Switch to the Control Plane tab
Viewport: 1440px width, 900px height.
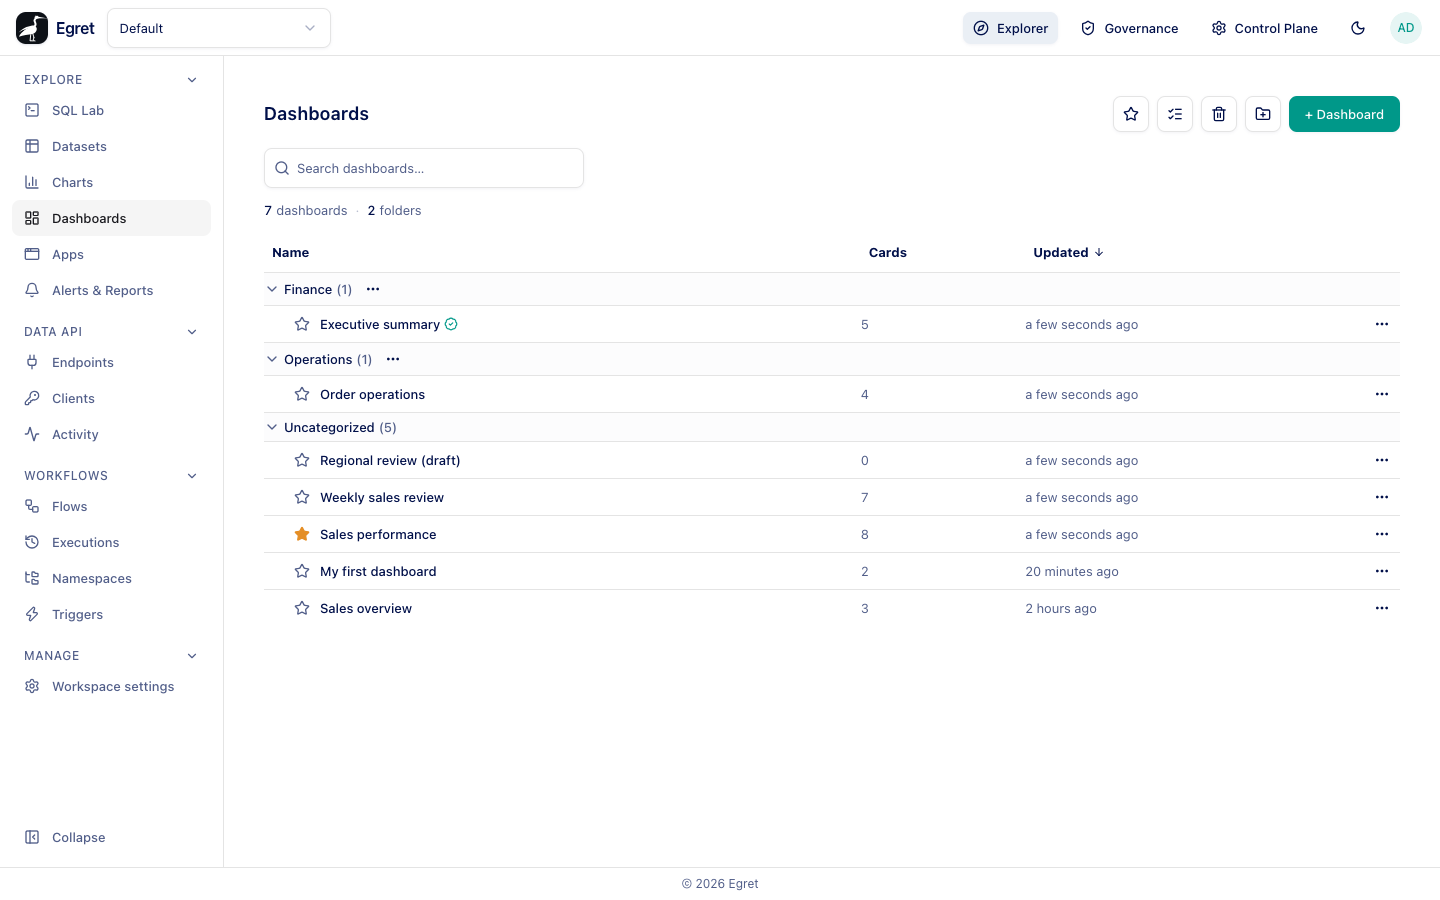(1265, 28)
